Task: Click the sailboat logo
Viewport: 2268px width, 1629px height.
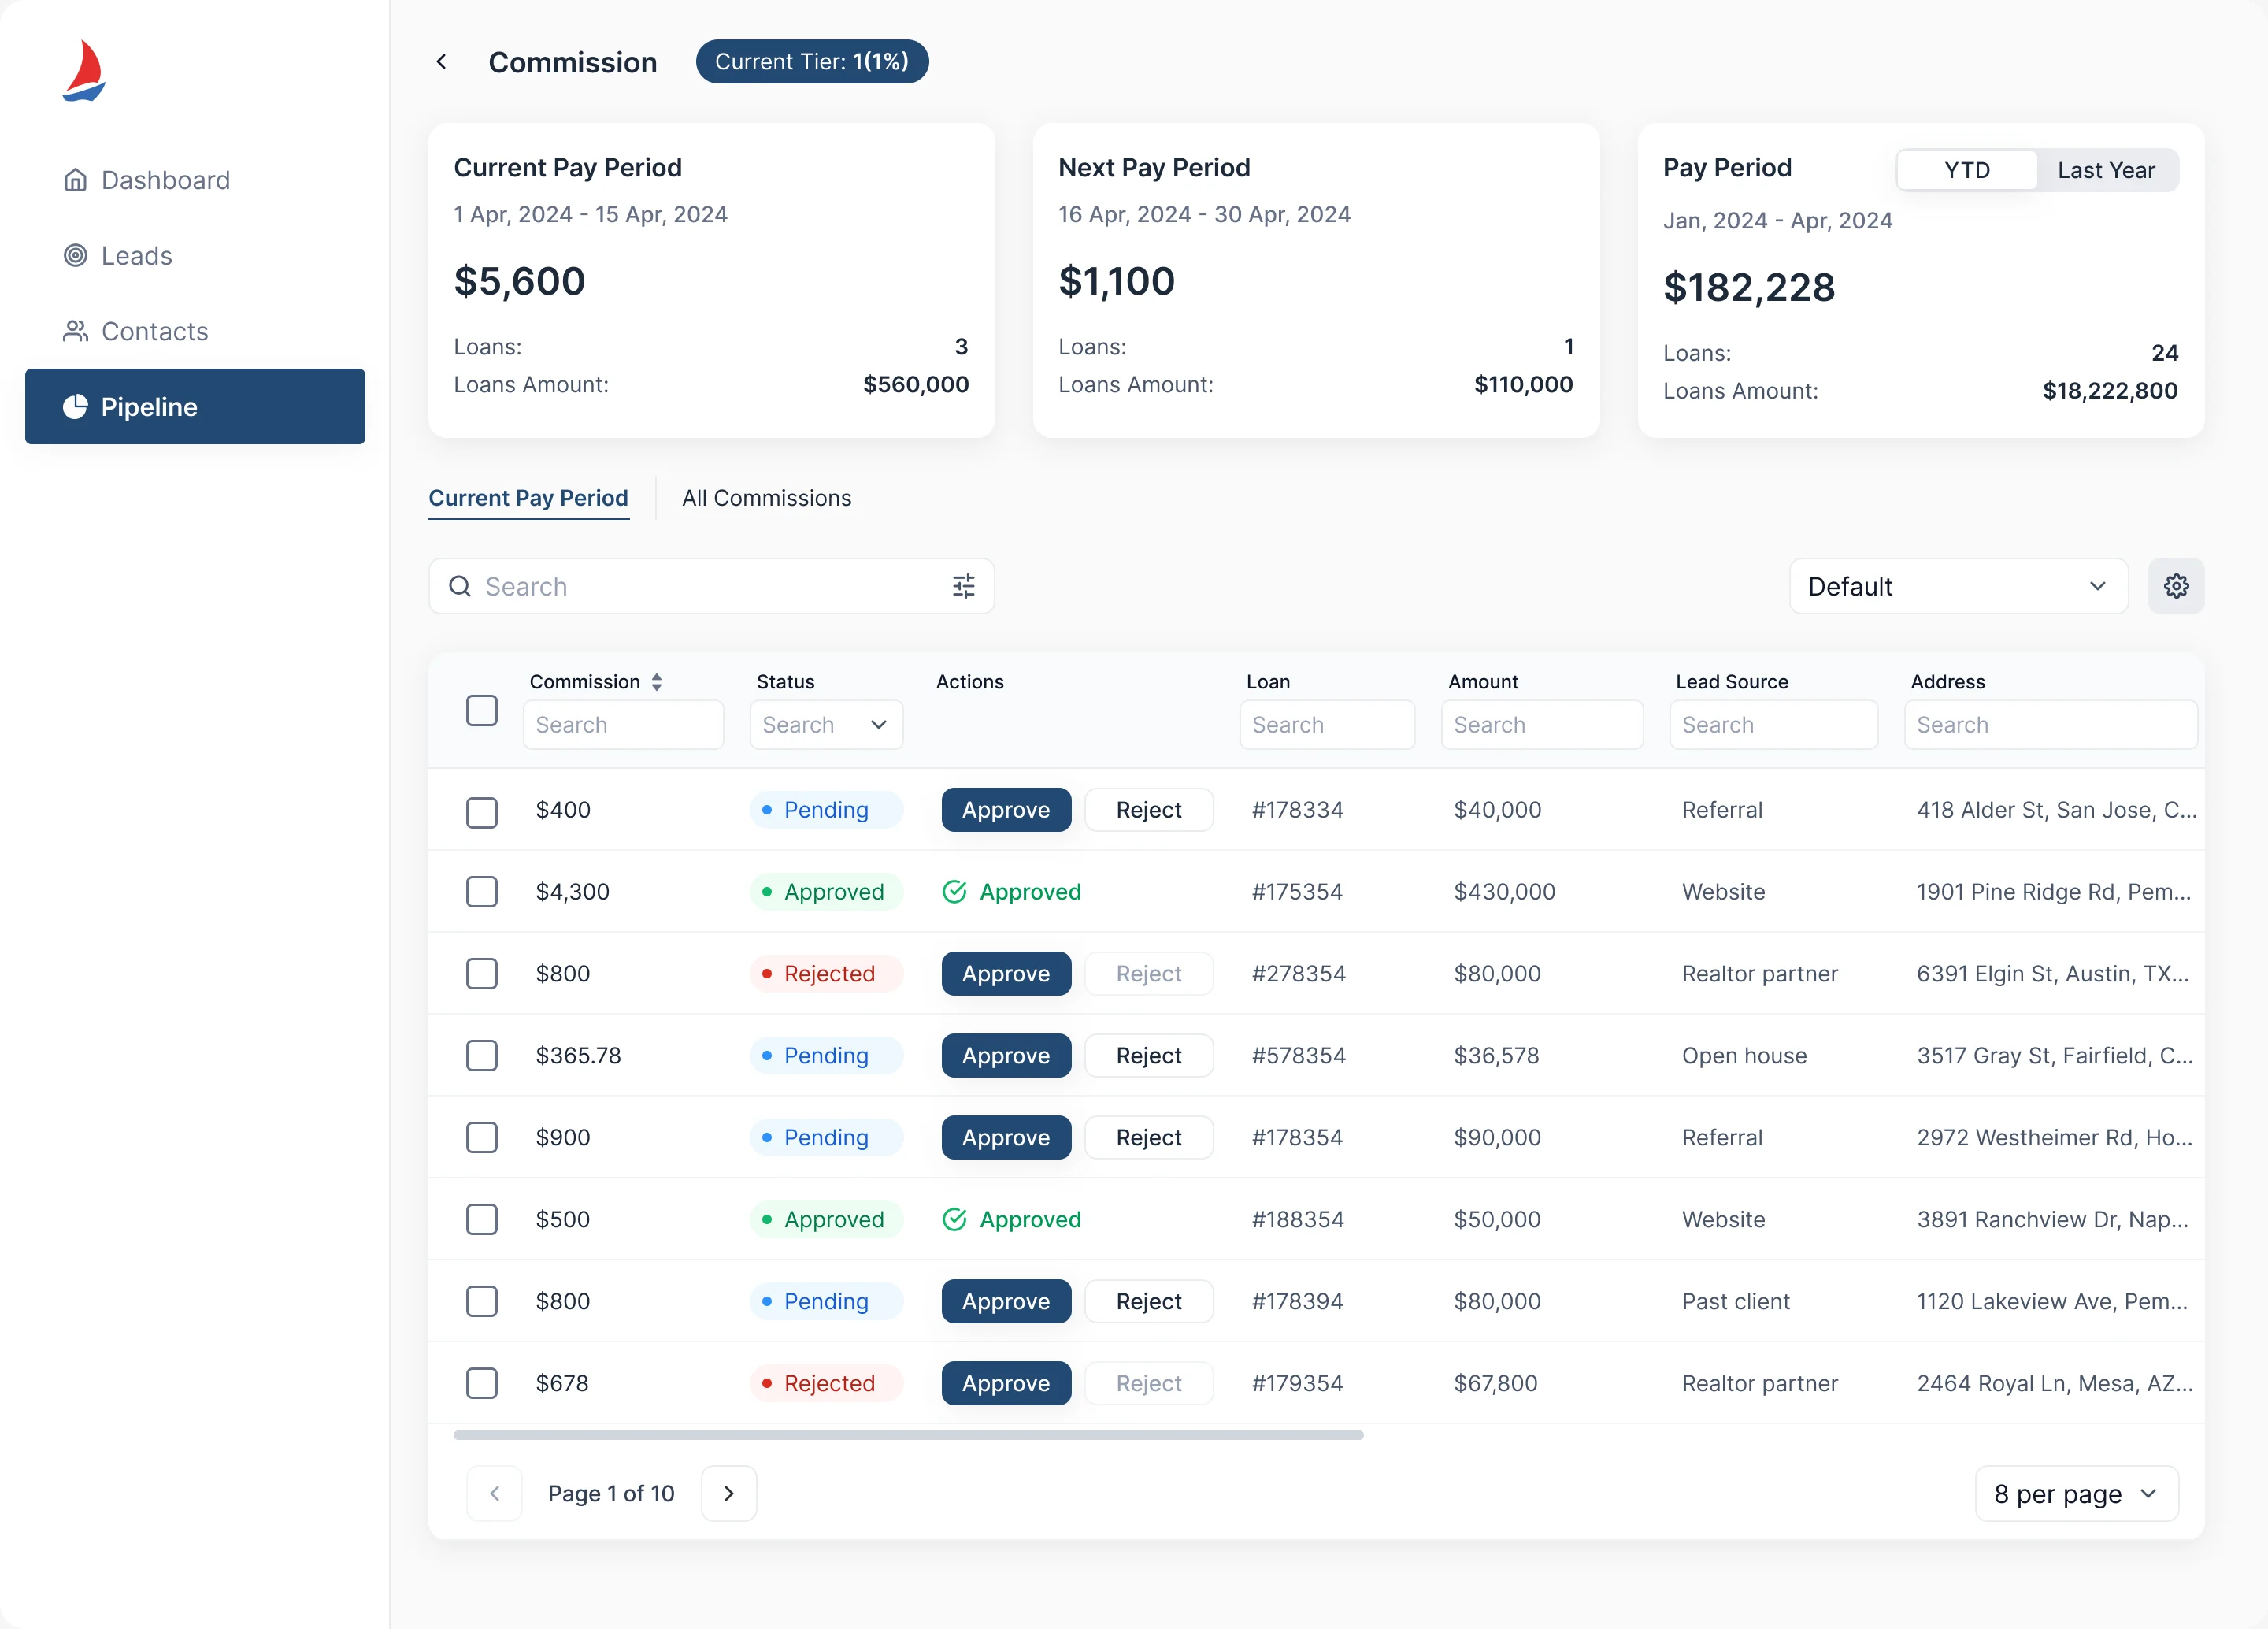Action: coord(84,71)
